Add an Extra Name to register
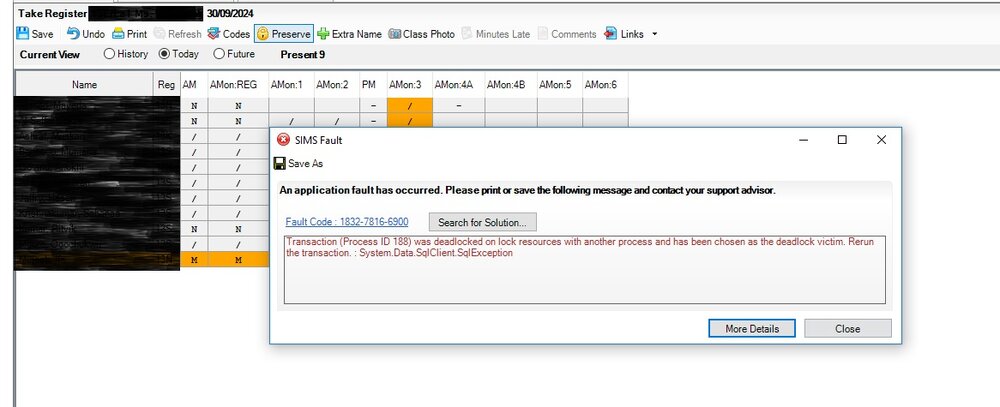 pos(349,34)
